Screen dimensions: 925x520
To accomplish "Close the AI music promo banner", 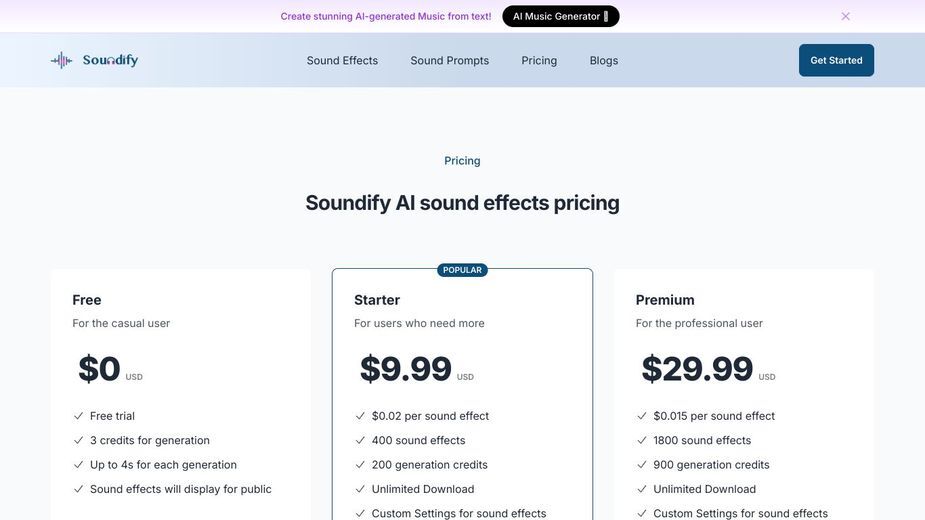I will (x=845, y=17).
